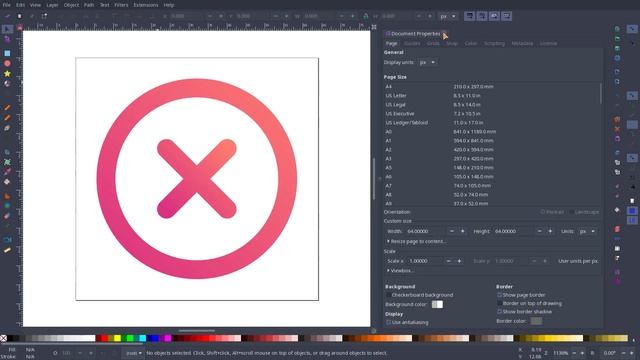
Task: Select the Star polygon tool
Action: 7,74
